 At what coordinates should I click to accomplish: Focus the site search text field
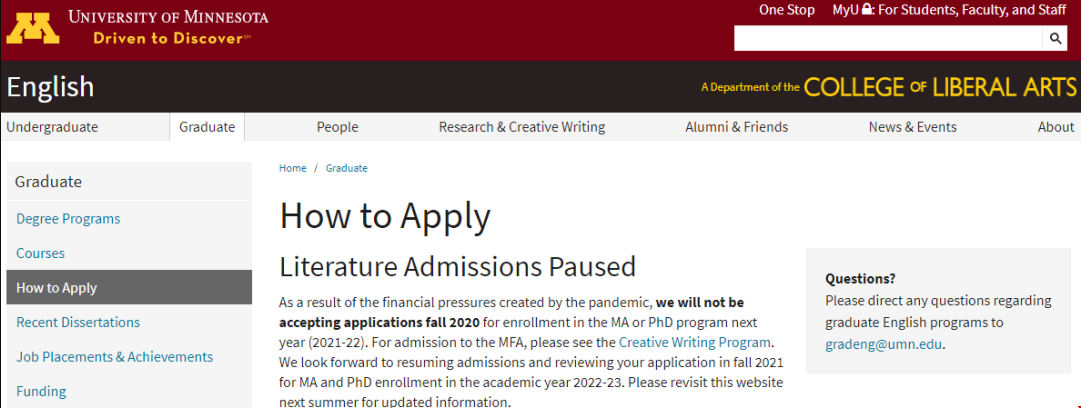coord(888,39)
